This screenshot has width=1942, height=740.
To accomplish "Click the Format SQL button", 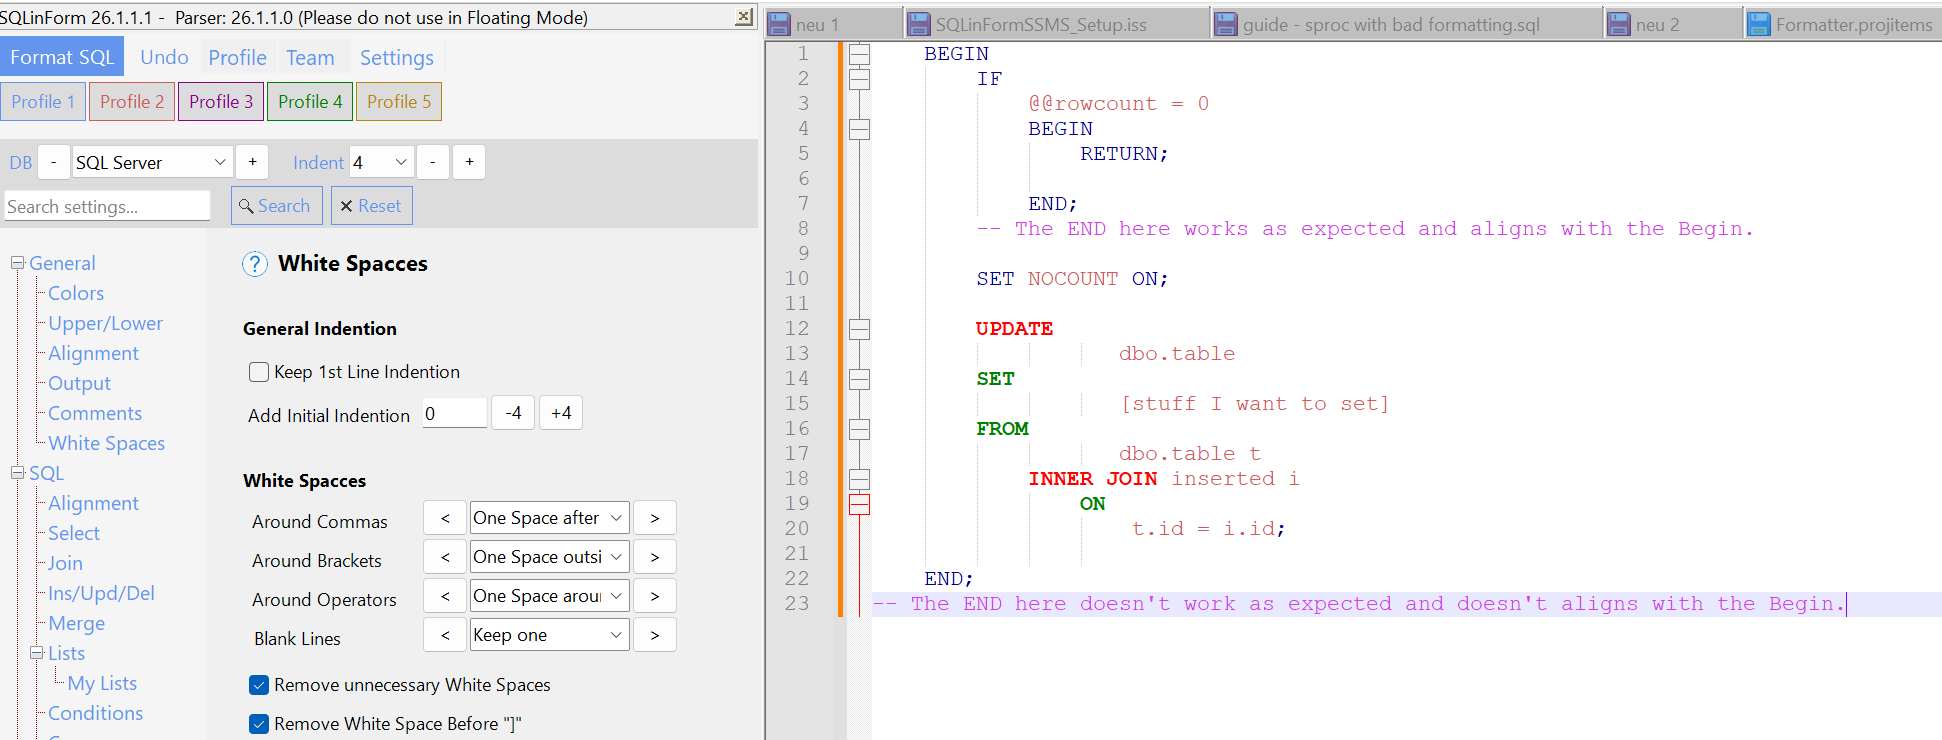I will tap(62, 57).
